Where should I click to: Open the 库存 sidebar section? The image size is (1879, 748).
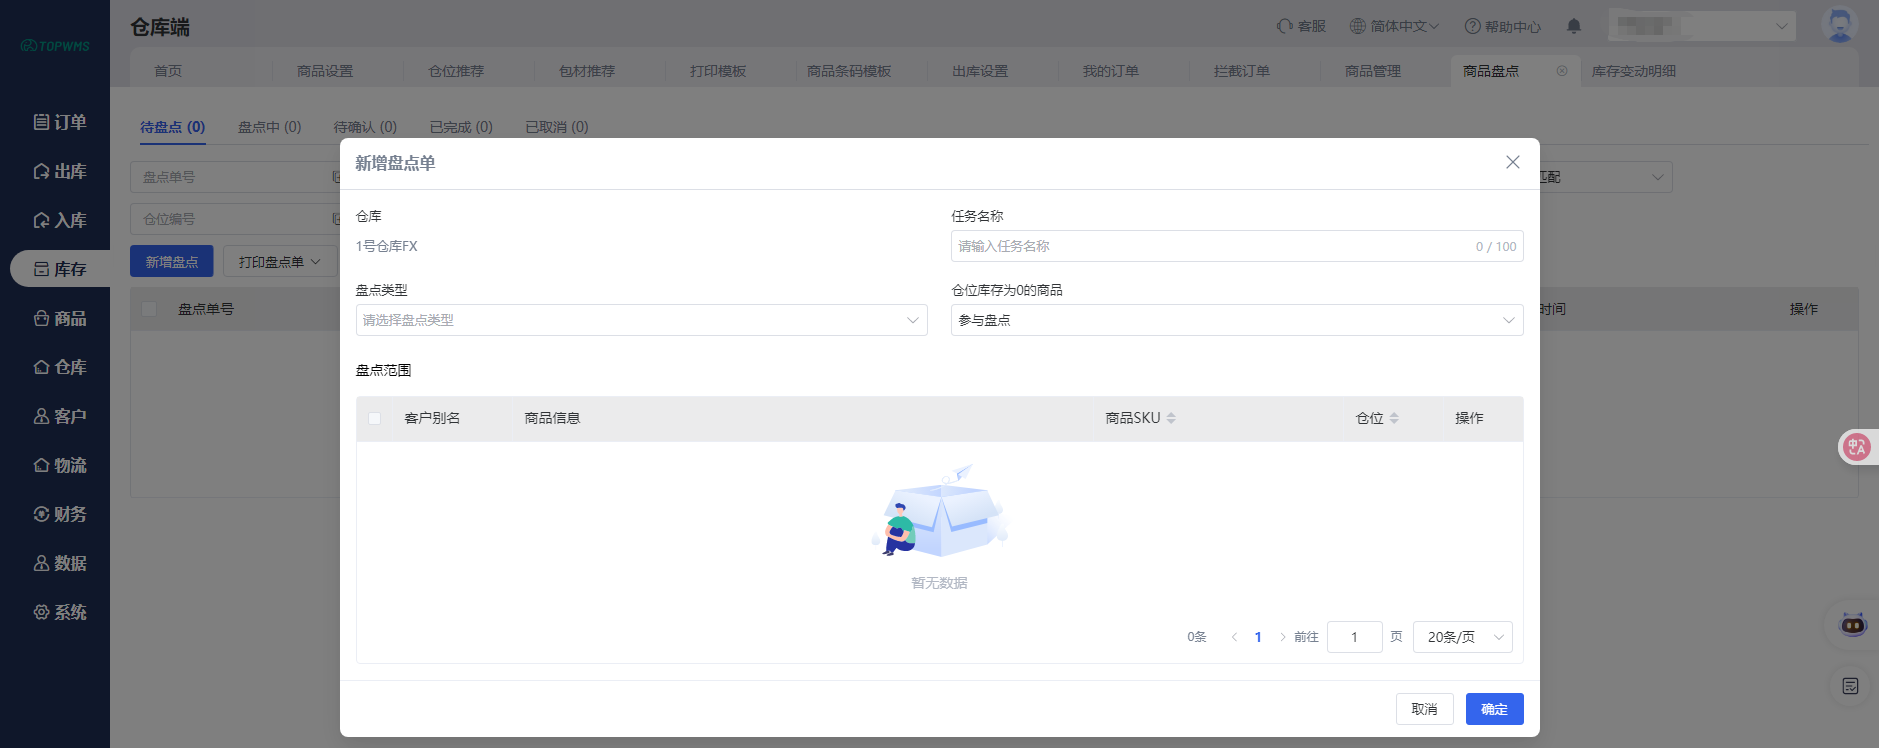click(60, 269)
